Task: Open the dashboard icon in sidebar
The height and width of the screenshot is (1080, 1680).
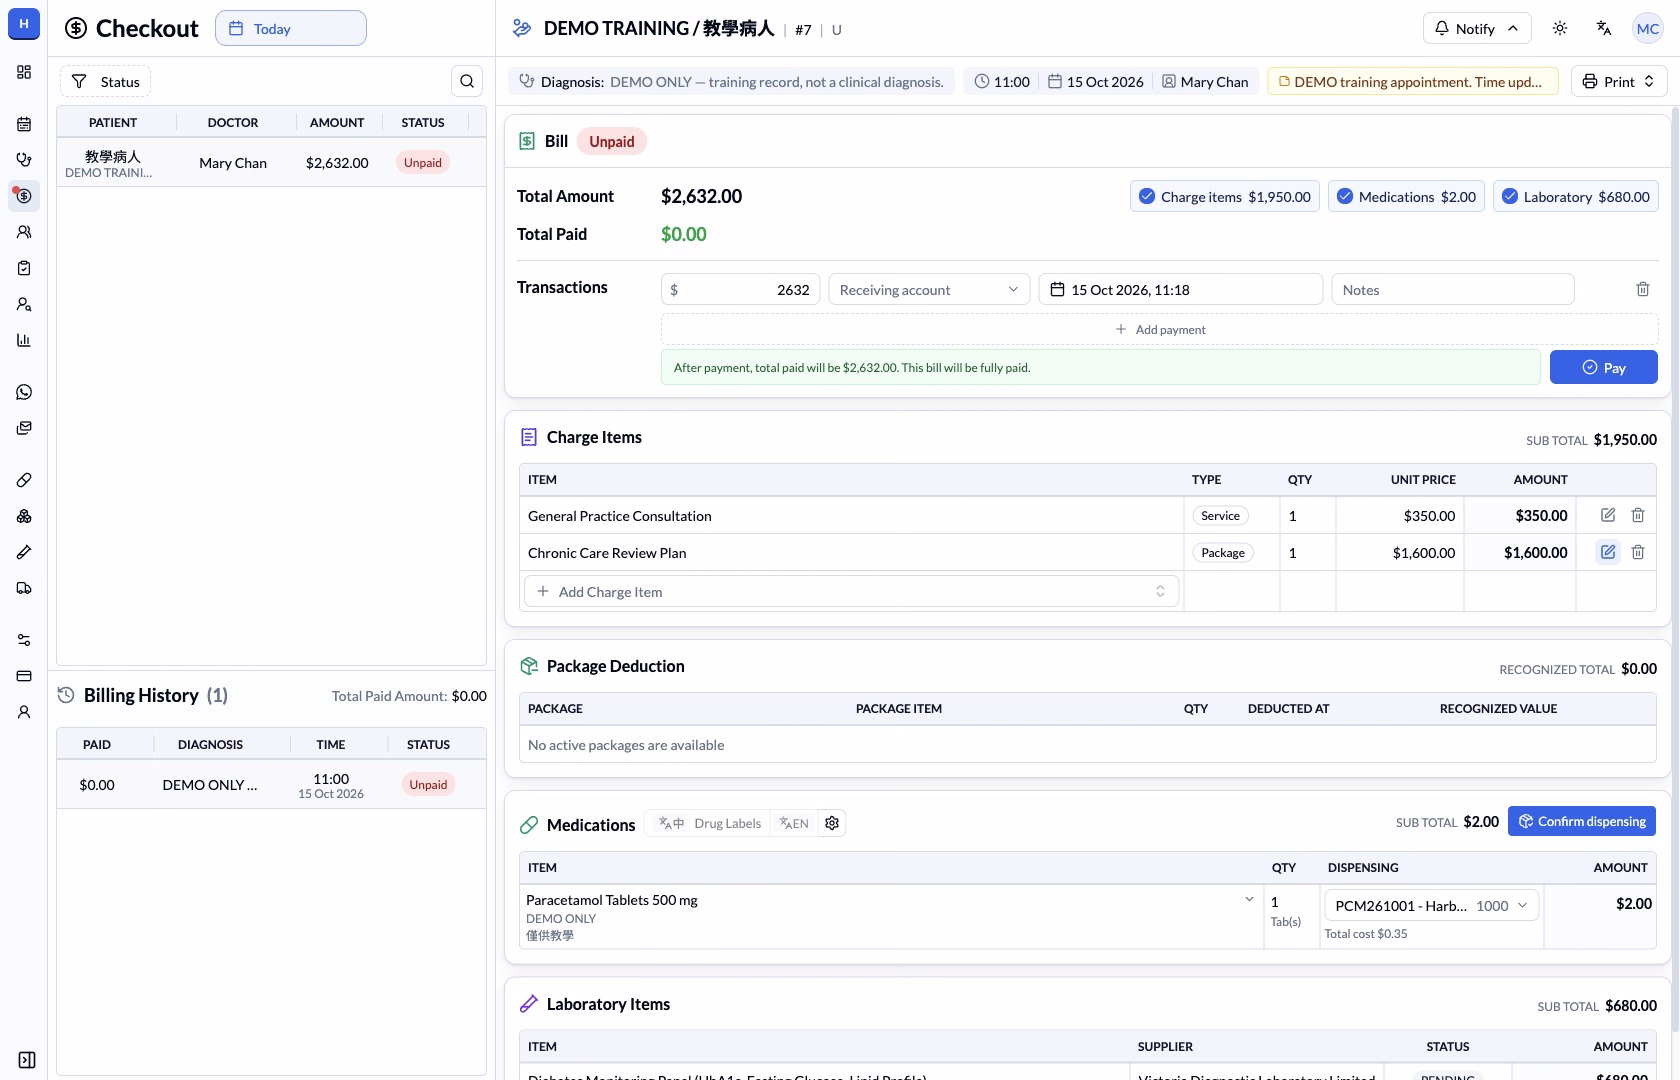Action: click(24, 72)
